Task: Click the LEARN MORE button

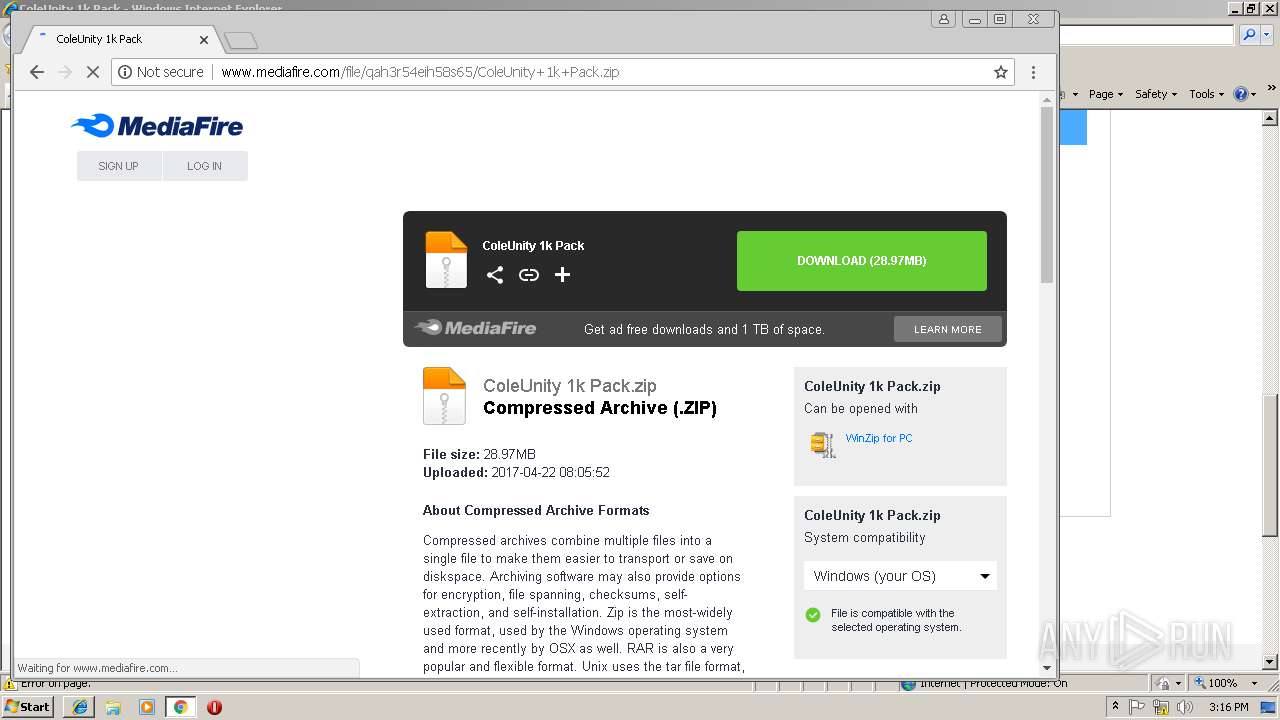Action: pyautogui.click(x=948, y=329)
